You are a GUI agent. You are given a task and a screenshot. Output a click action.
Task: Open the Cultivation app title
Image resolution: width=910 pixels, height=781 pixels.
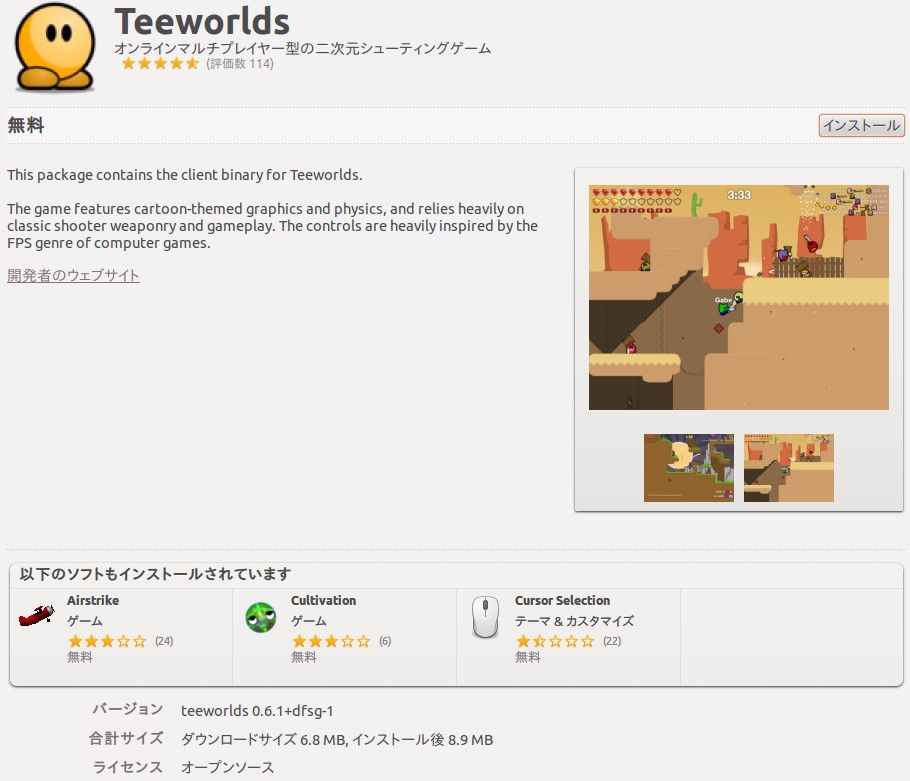(323, 601)
